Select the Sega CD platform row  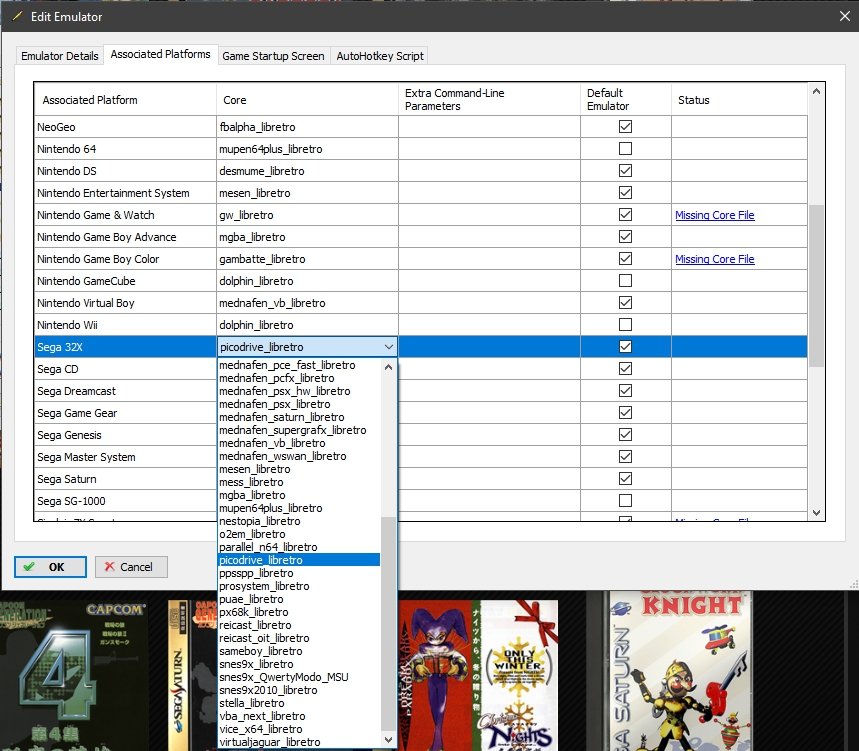[125, 369]
